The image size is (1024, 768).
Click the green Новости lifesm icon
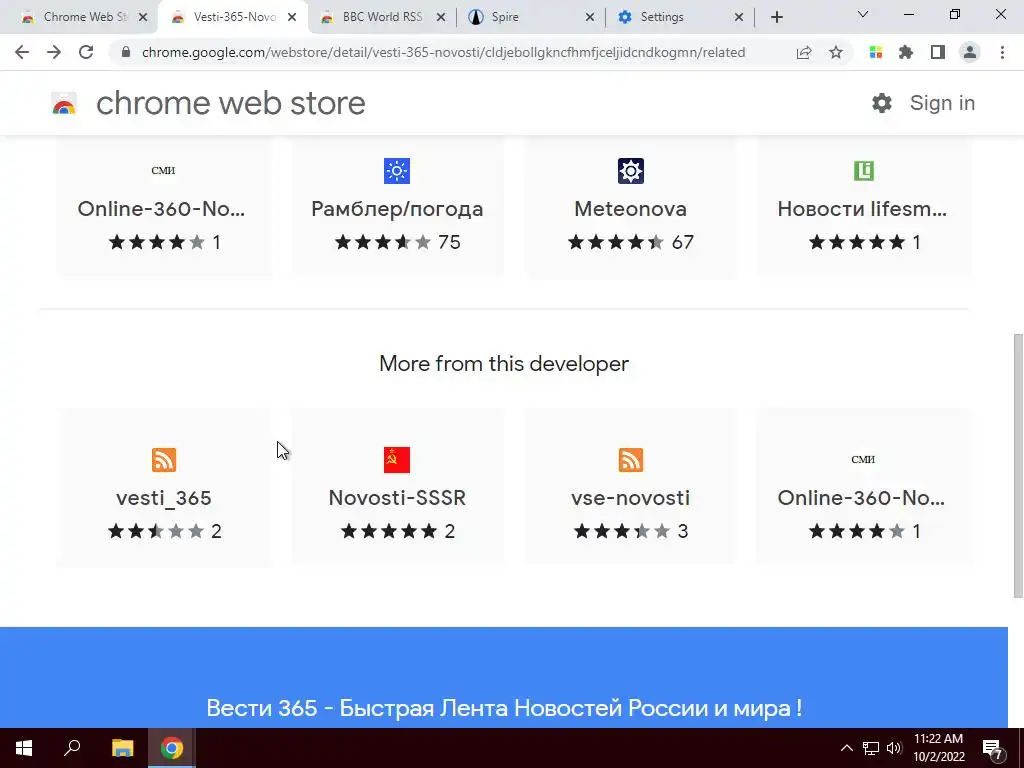pos(863,171)
